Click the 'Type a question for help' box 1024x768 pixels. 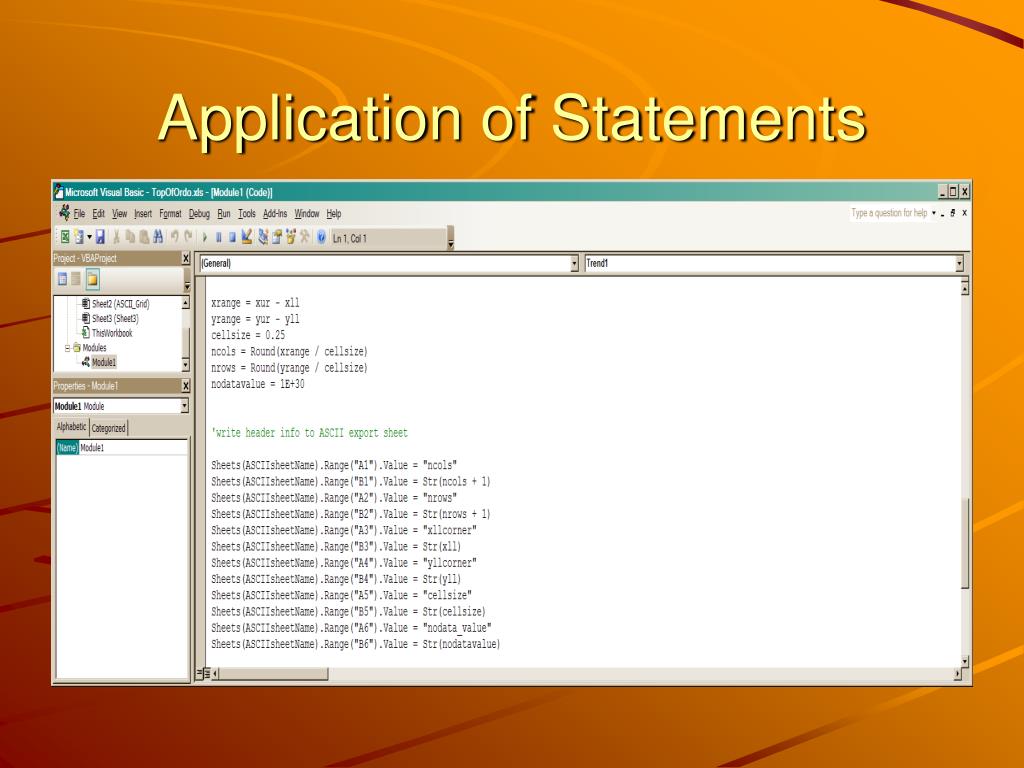point(889,213)
